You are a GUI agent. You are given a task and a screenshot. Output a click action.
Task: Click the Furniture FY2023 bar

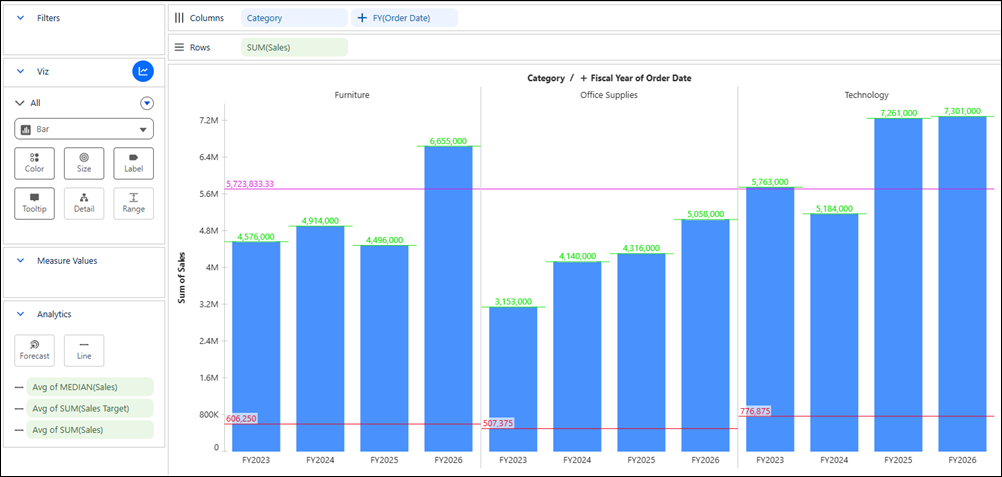point(256,347)
